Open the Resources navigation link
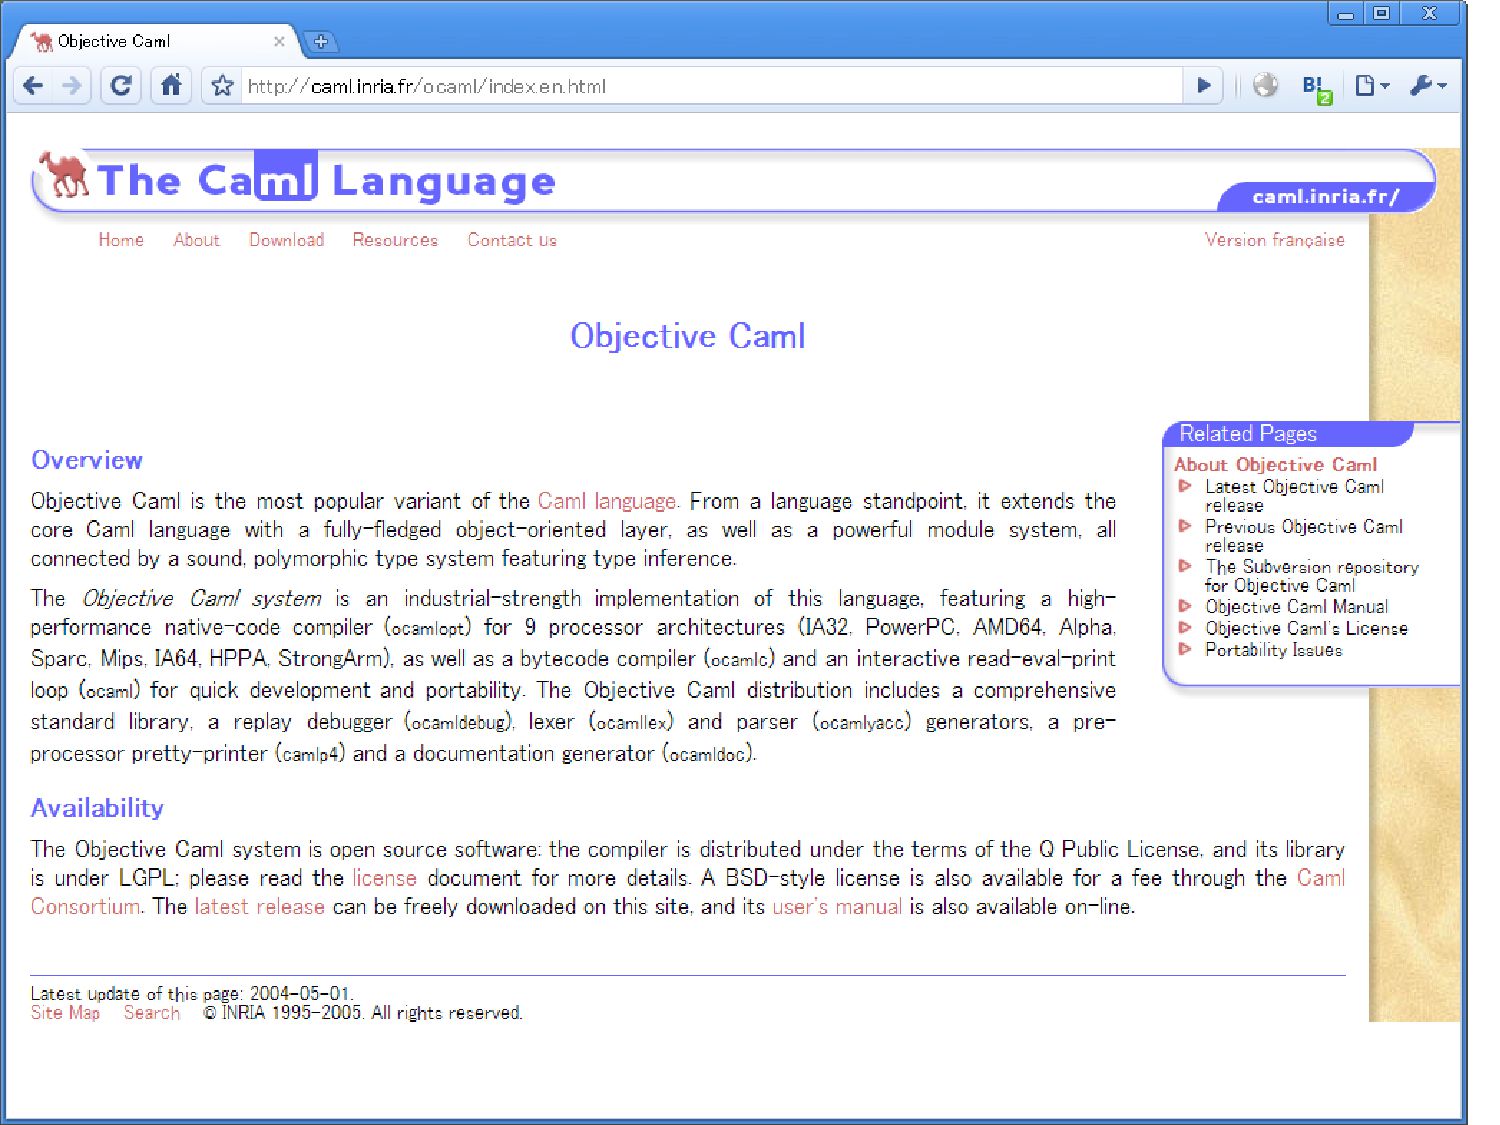The height and width of the screenshot is (1125, 1500). click(x=395, y=240)
